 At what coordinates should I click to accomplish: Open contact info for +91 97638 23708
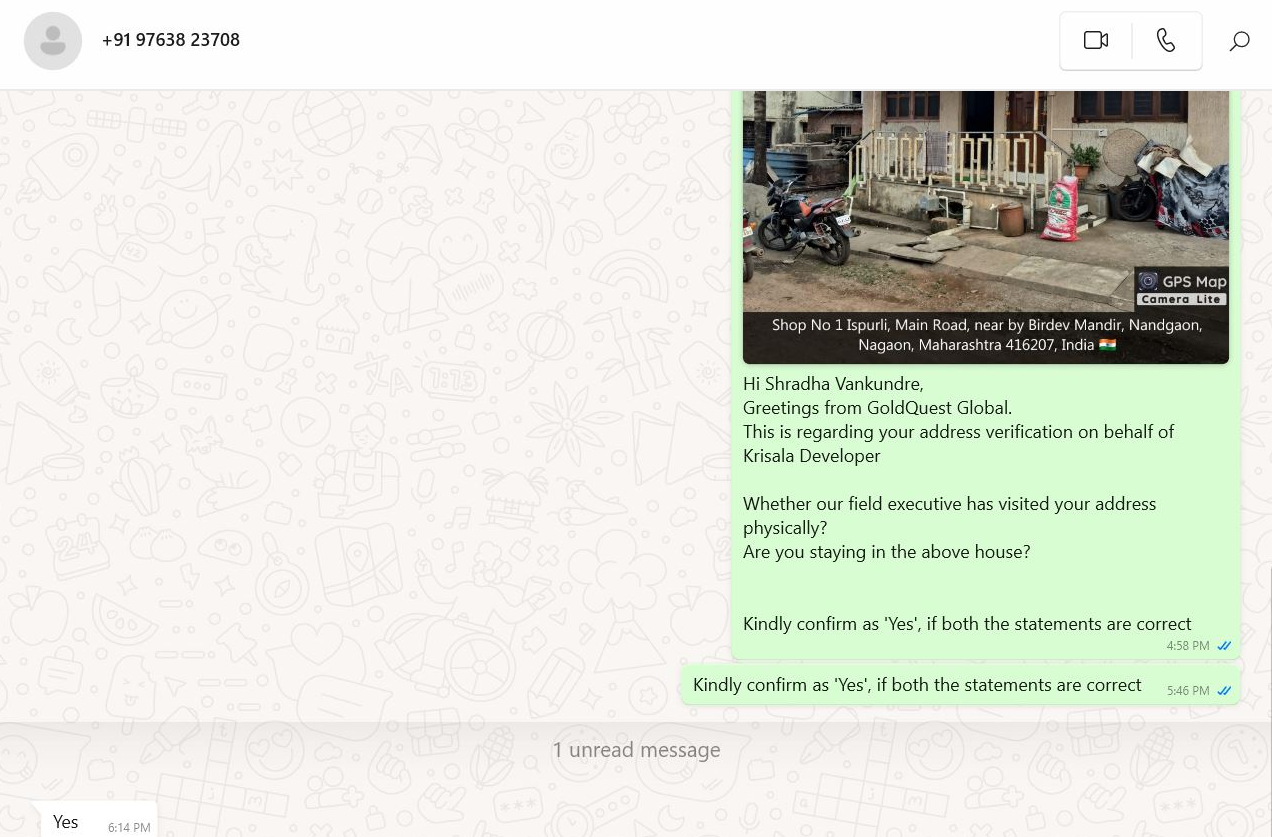pyautogui.click(x=171, y=40)
